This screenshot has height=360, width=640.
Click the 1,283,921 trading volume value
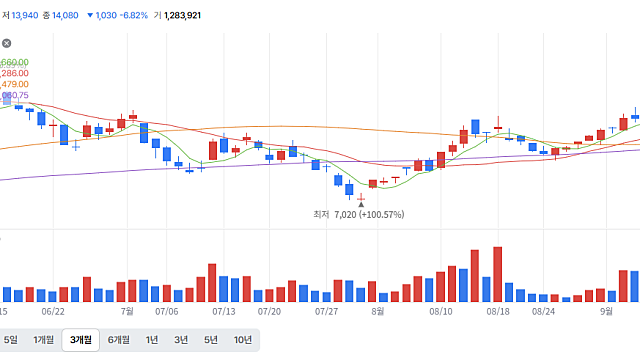tap(182, 16)
